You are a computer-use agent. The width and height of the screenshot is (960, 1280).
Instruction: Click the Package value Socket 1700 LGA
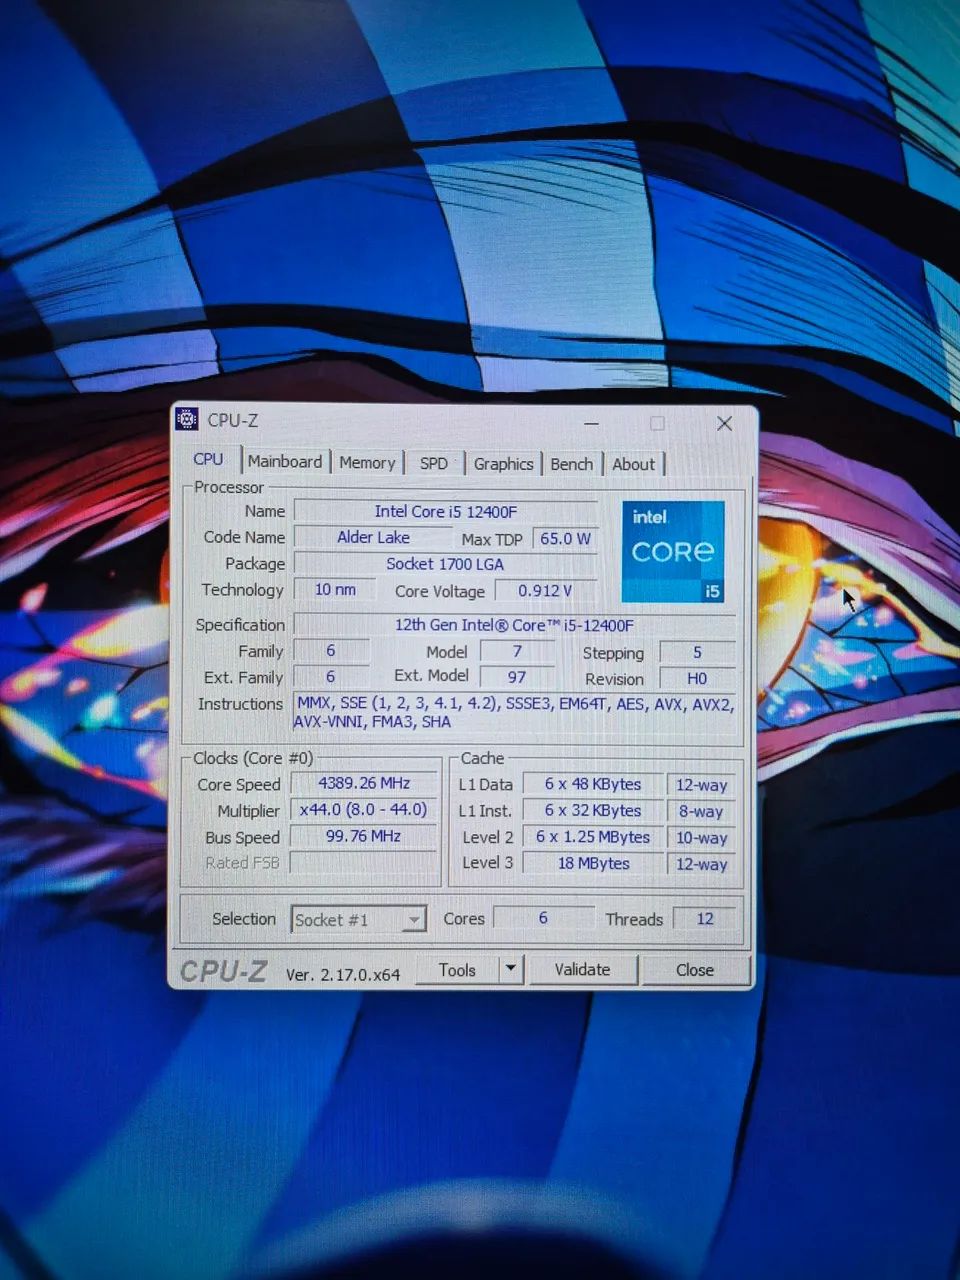click(x=446, y=564)
